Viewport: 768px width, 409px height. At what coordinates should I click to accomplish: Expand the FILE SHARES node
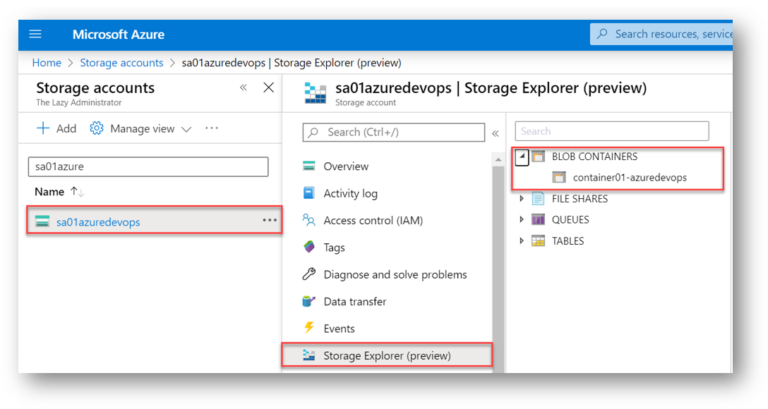coord(522,198)
